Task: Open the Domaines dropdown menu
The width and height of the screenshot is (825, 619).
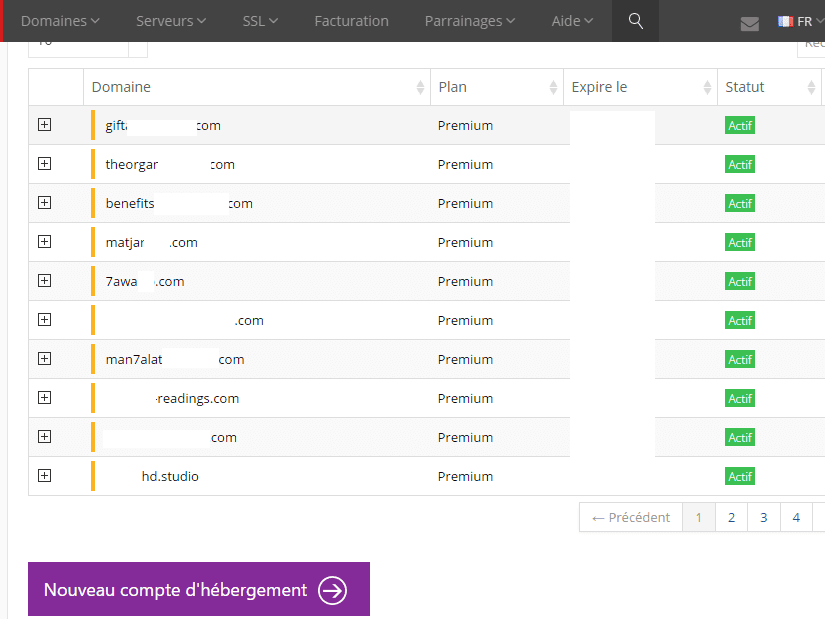Action: [59, 20]
